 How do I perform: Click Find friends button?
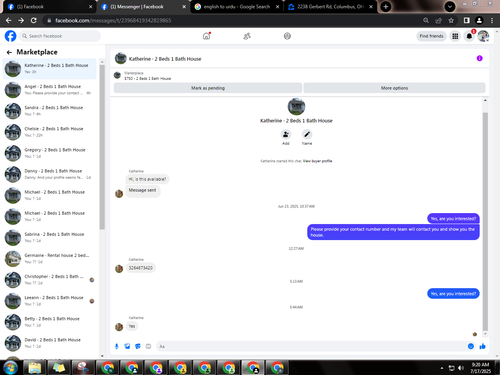(x=431, y=36)
